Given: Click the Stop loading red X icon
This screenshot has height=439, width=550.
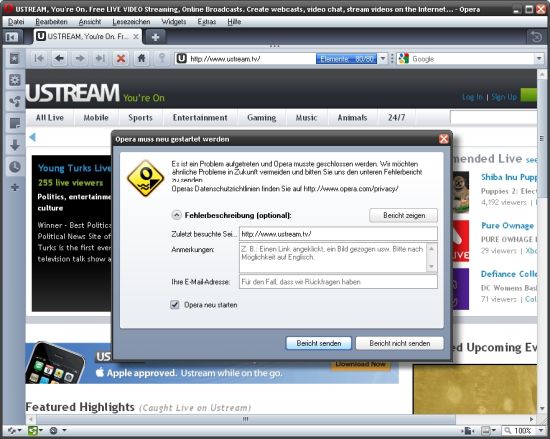Looking at the screenshot, I should 121,59.
